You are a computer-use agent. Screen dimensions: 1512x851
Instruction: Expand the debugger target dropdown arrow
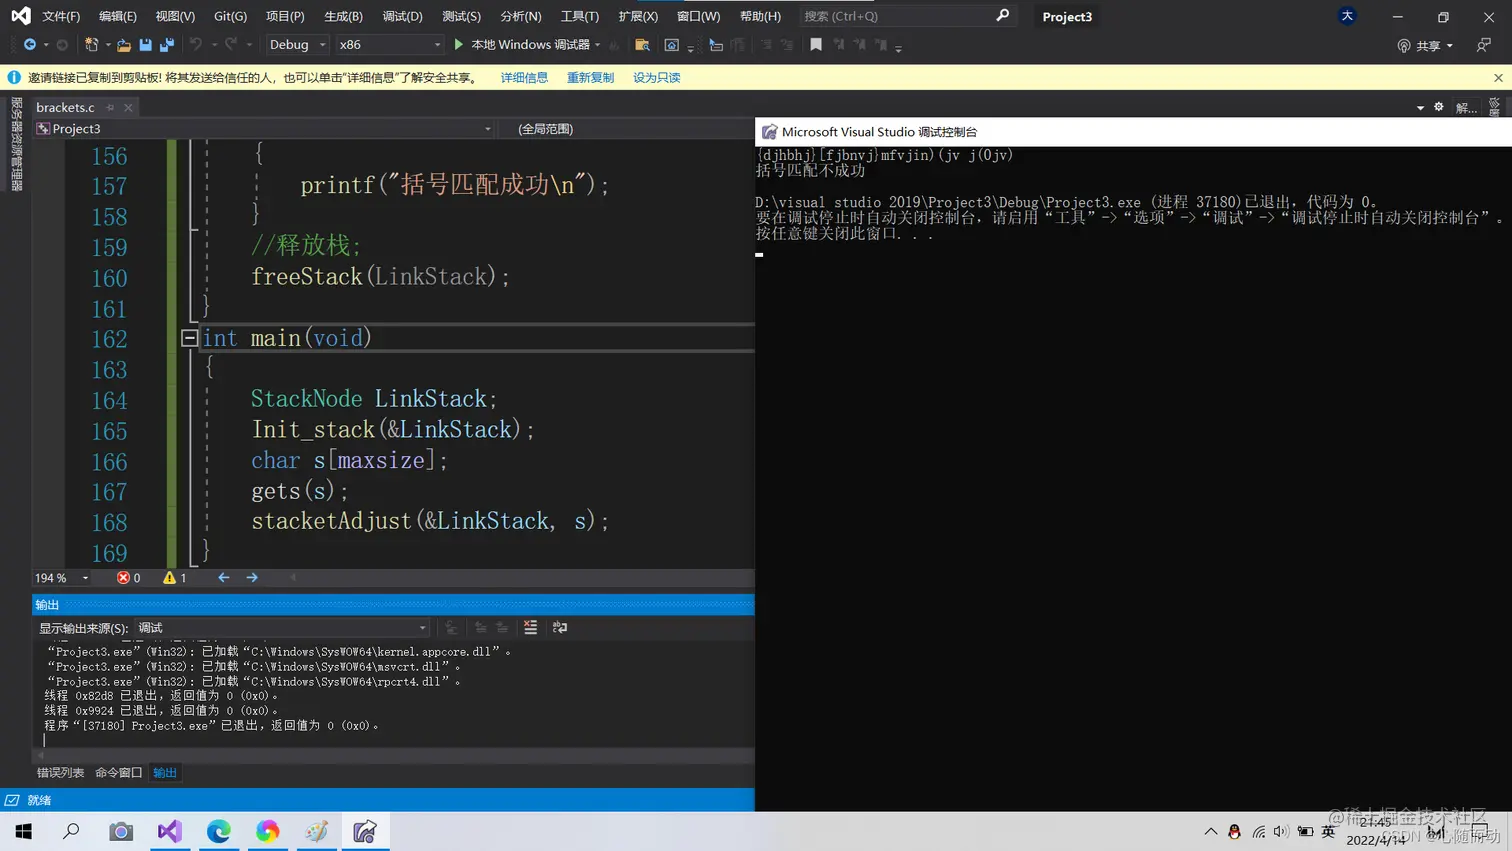pyautogui.click(x=598, y=45)
